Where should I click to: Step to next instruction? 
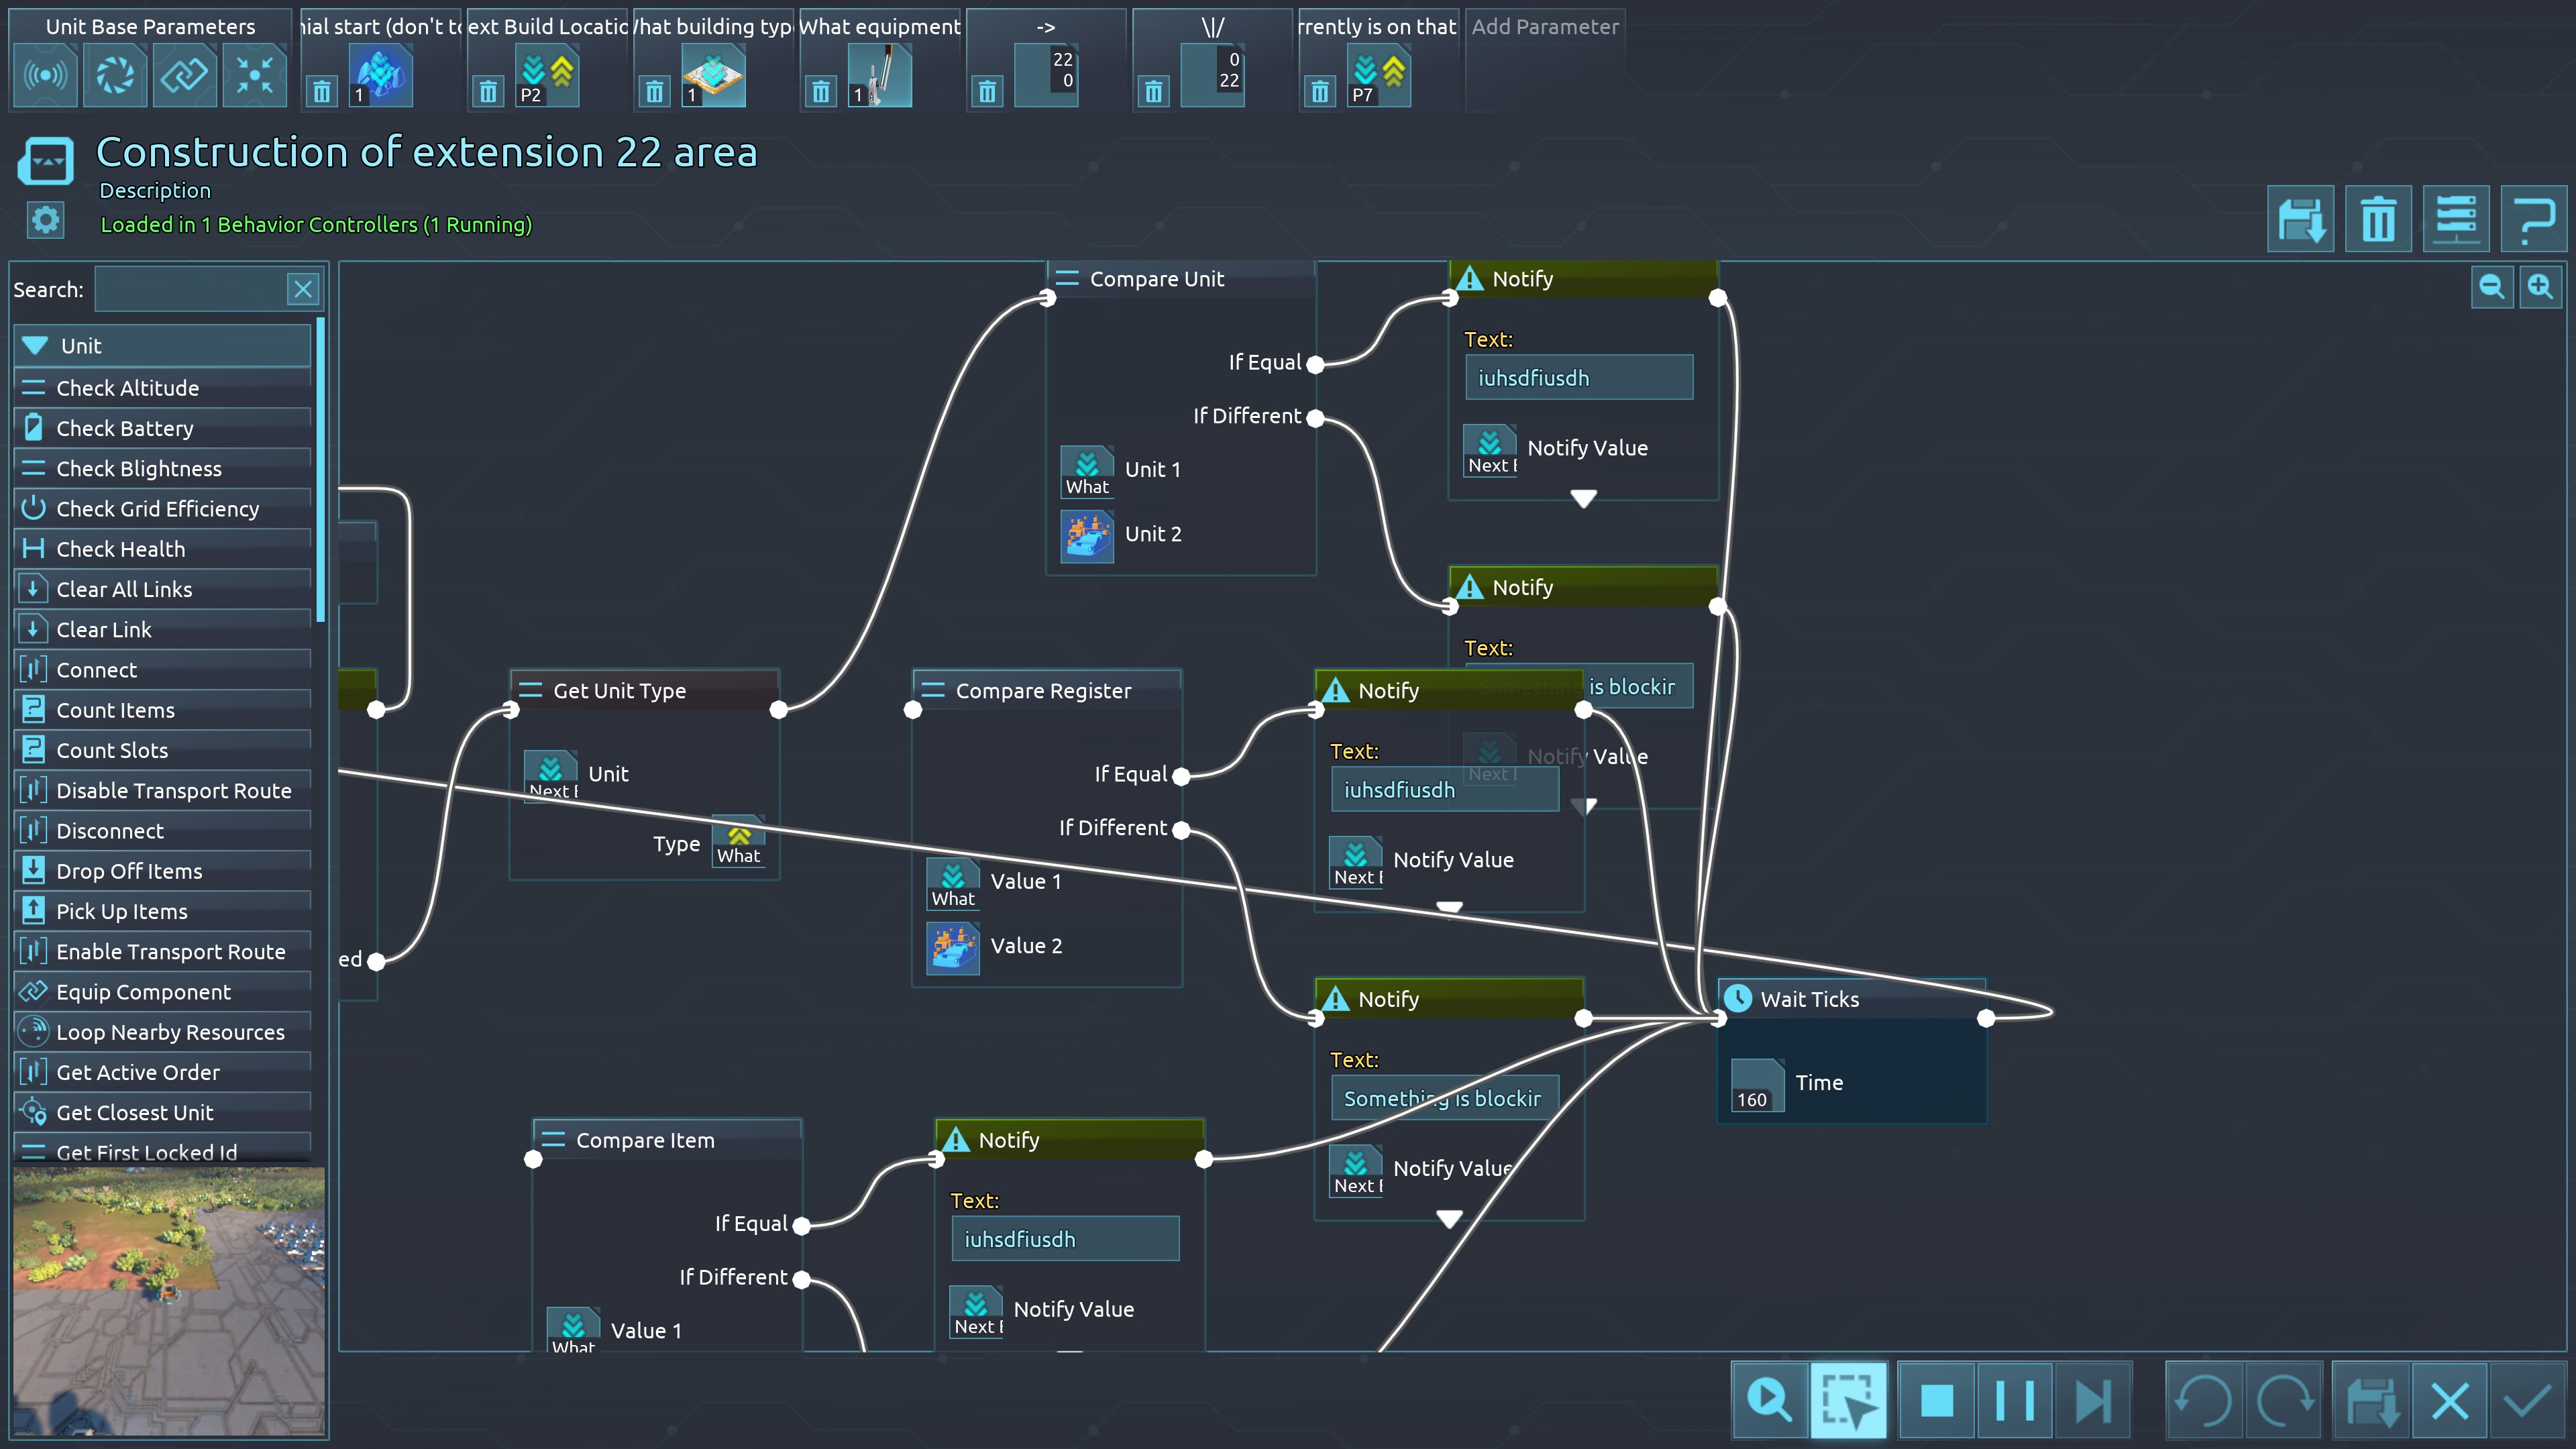coord(2092,1400)
